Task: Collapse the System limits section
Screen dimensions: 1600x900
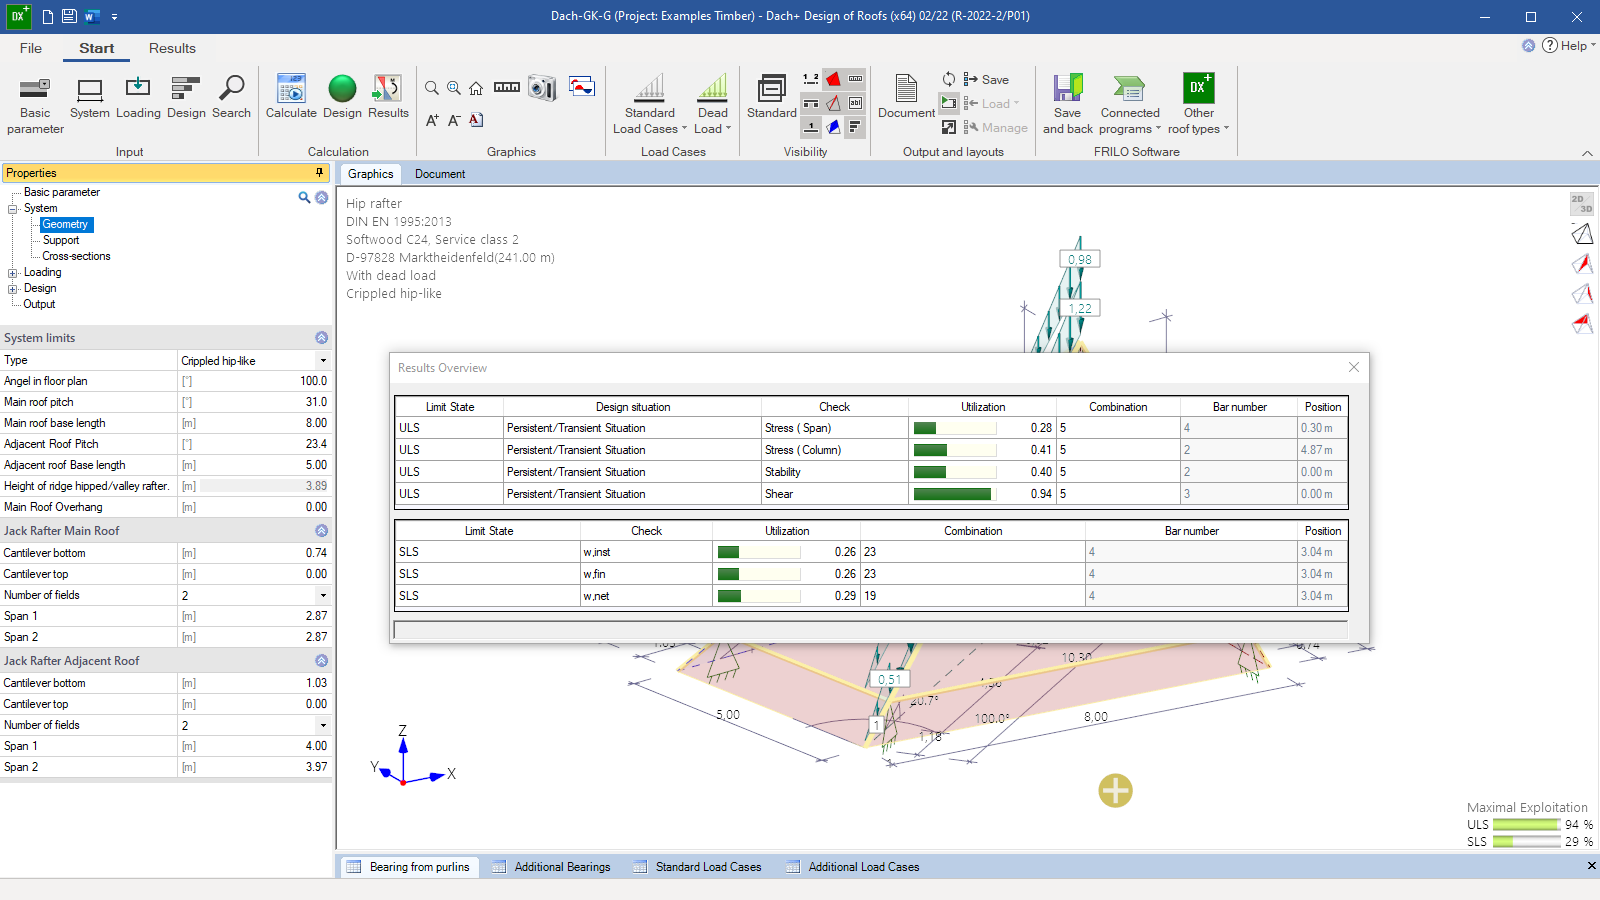Action: [321, 338]
